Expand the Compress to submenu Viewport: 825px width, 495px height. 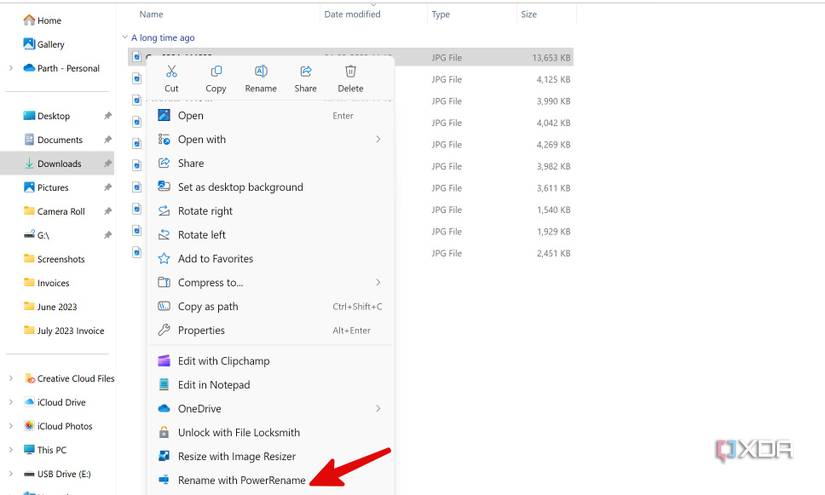pyautogui.click(x=378, y=282)
